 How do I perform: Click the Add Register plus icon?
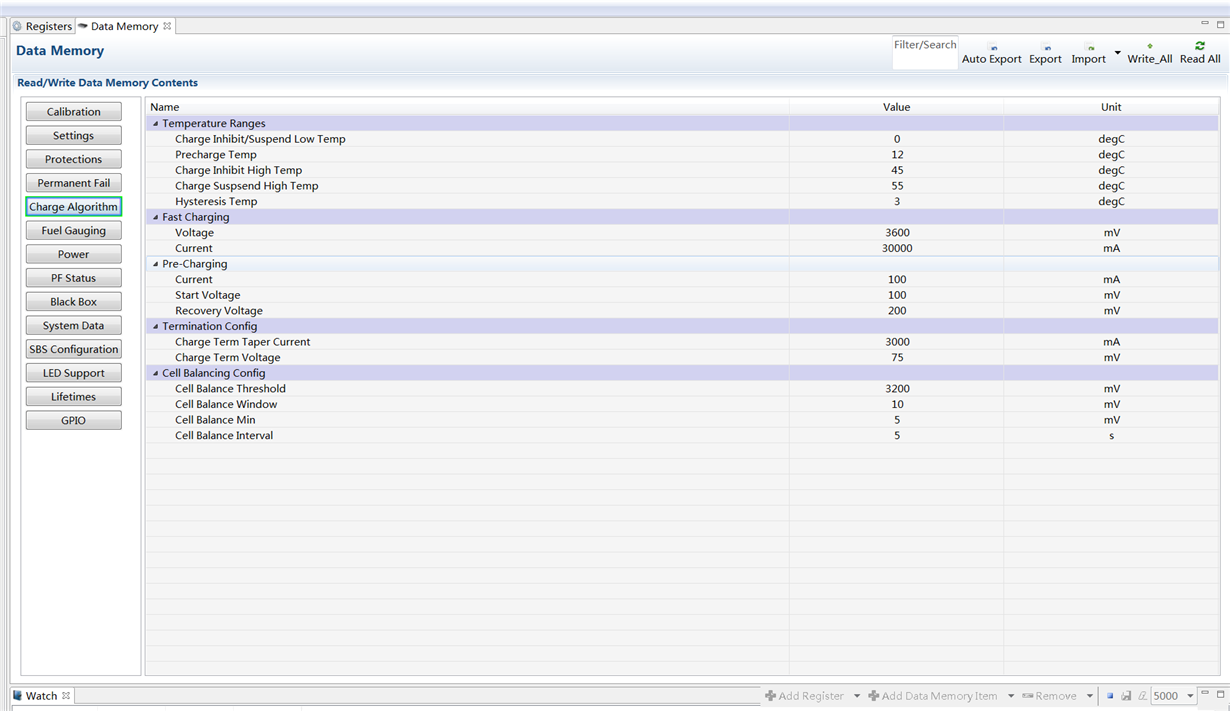[x=770, y=696]
